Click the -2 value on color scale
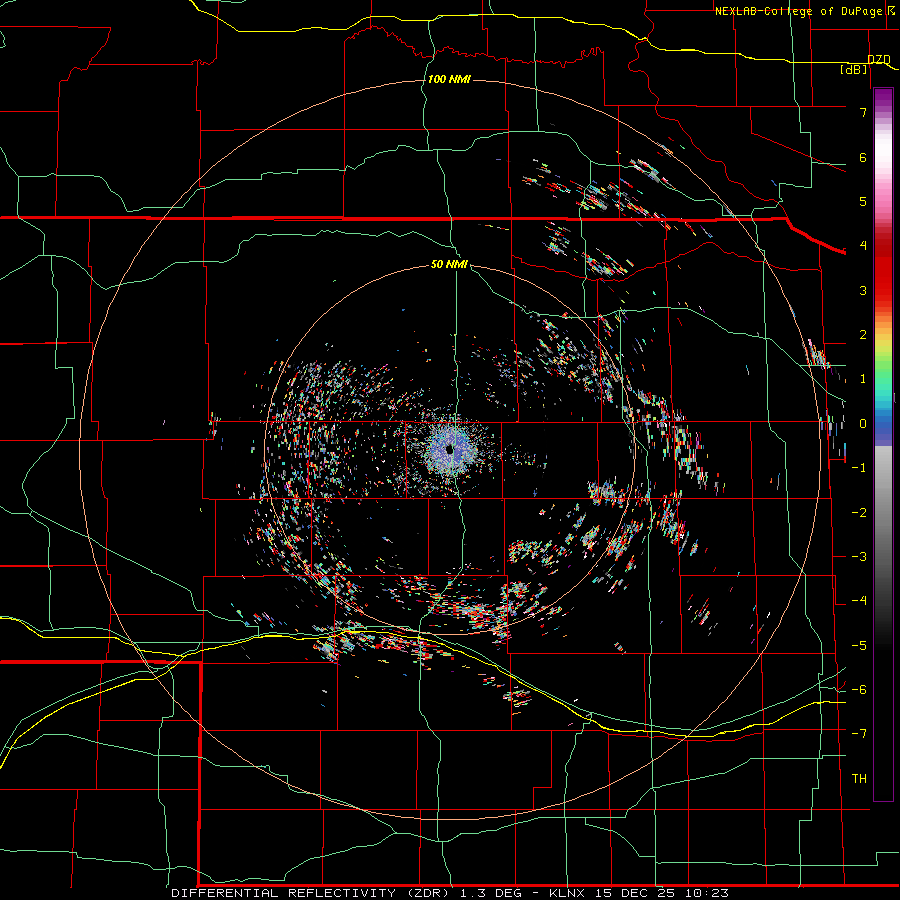The width and height of the screenshot is (900, 900). click(x=859, y=512)
